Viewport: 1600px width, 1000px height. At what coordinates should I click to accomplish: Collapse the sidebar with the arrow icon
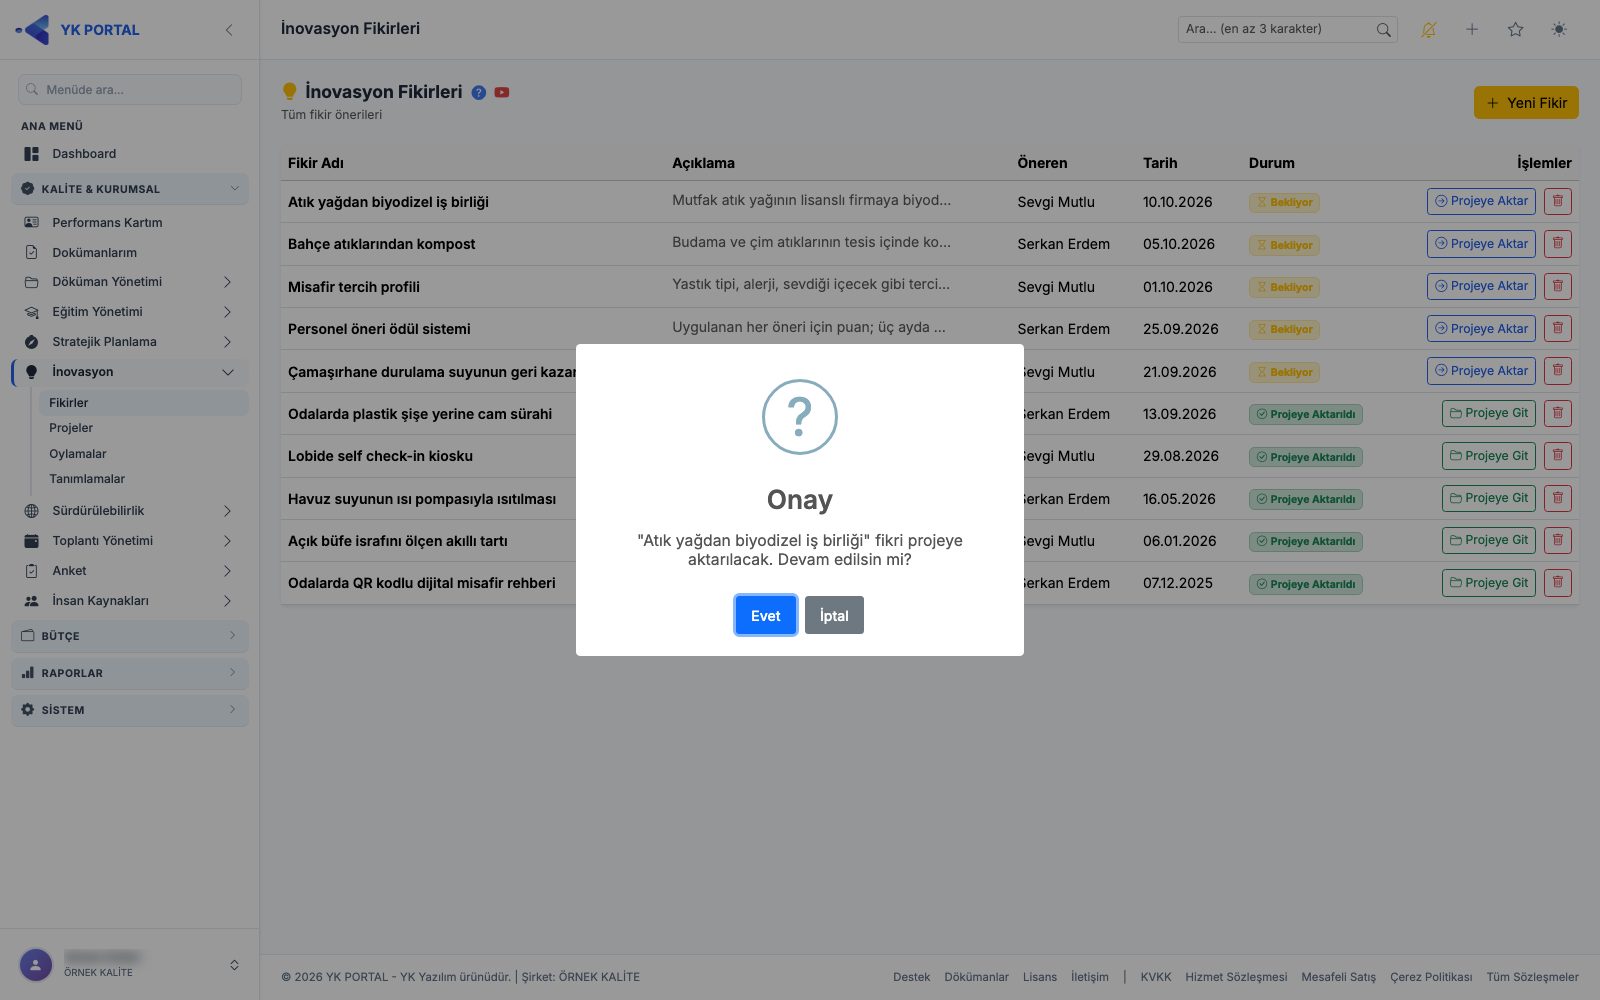point(229,30)
